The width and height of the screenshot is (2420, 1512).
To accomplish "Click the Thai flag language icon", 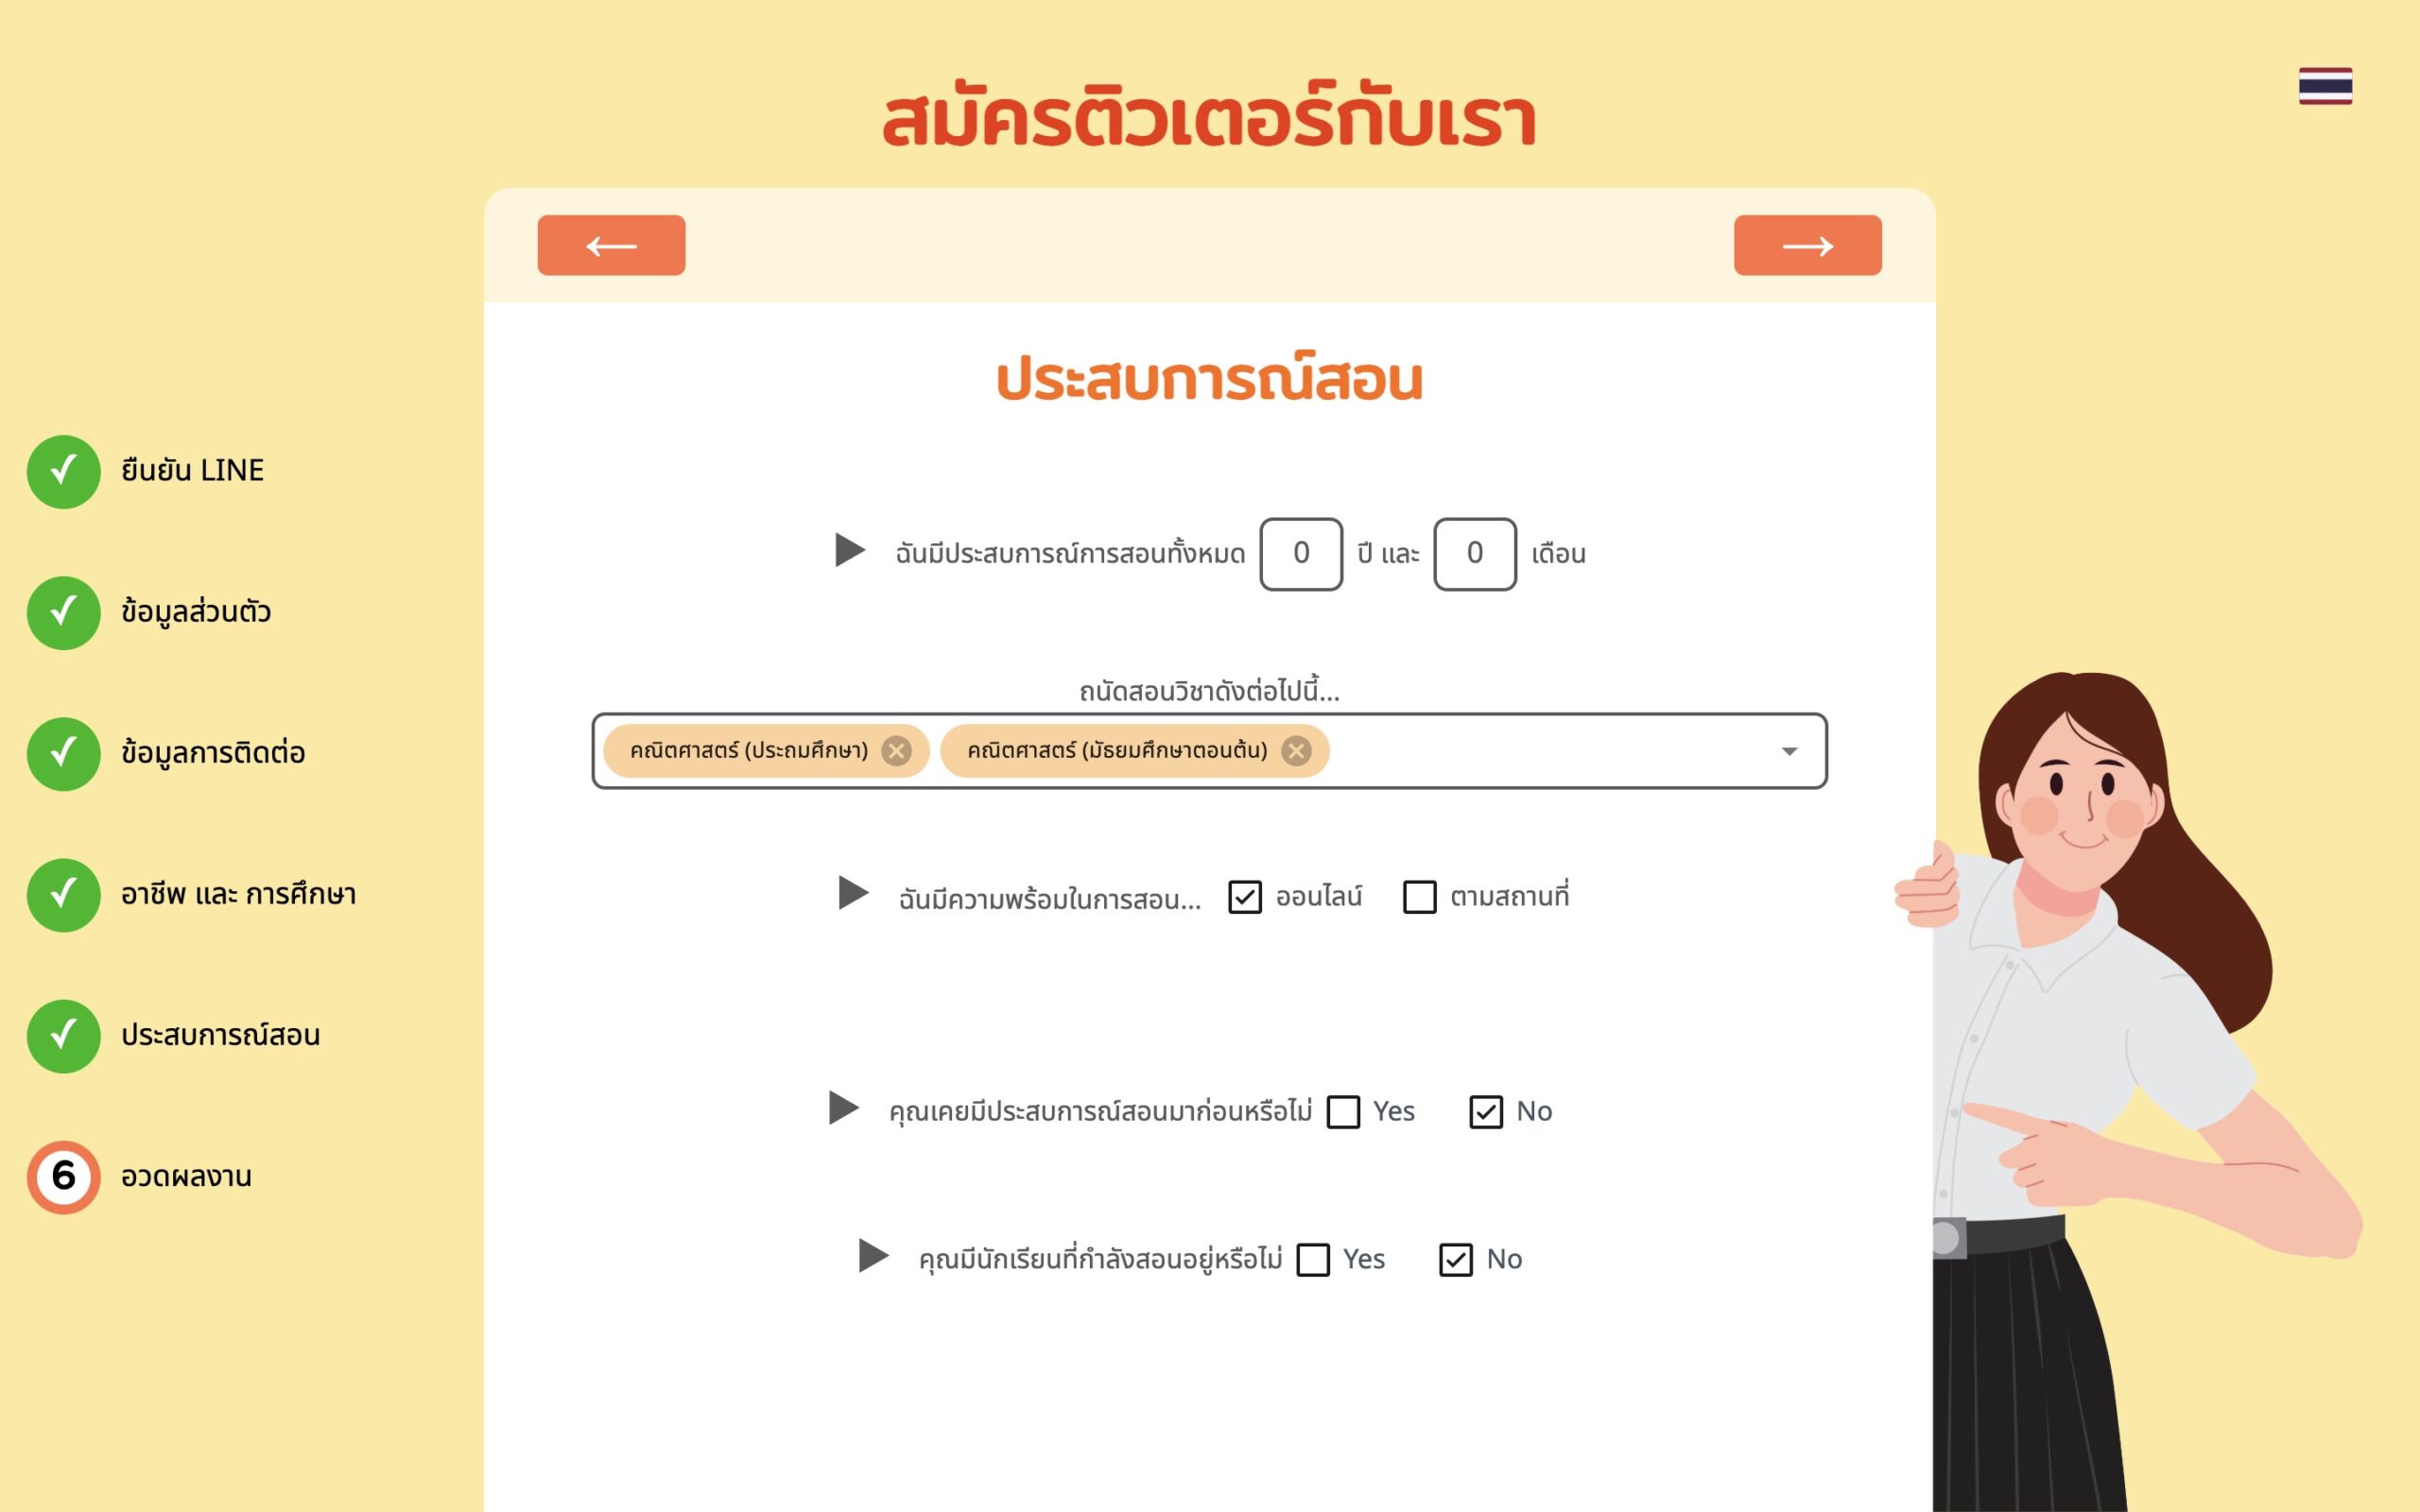I will click(x=2324, y=86).
